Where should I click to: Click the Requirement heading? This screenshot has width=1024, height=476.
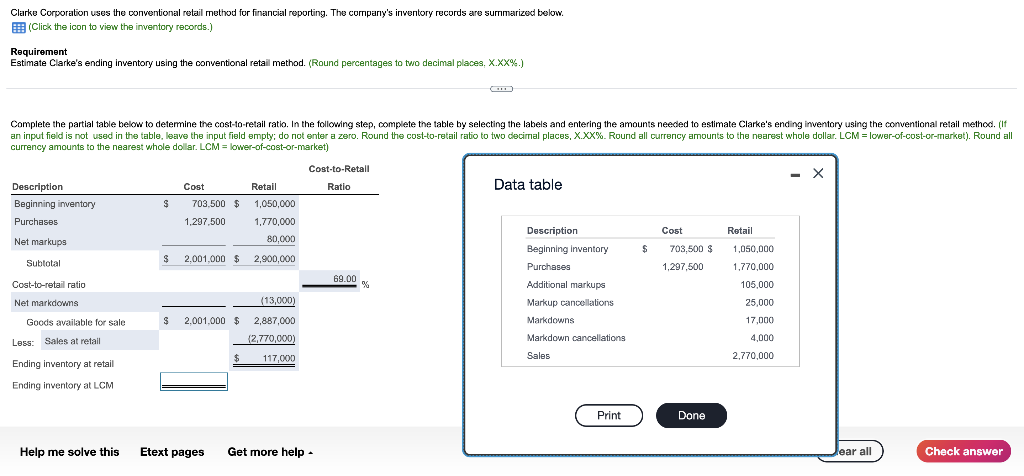(x=39, y=52)
